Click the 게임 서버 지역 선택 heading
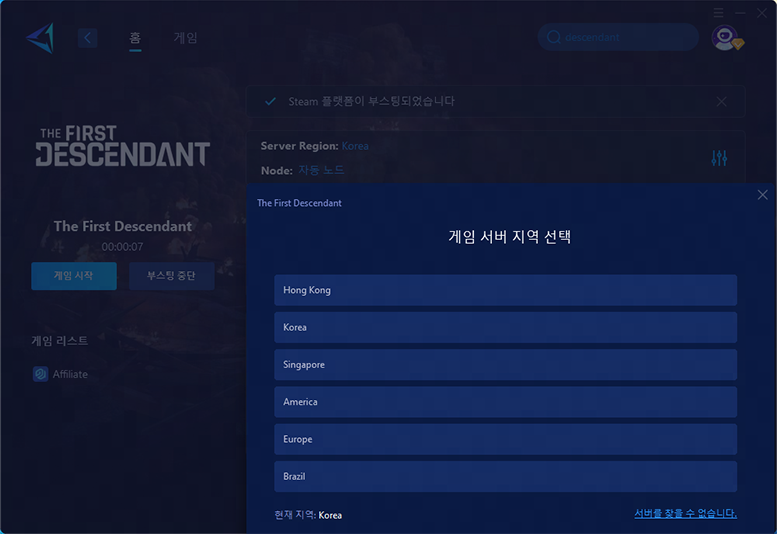Image resolution: width=777 pixels, height=534 pixels. point(509,237)
